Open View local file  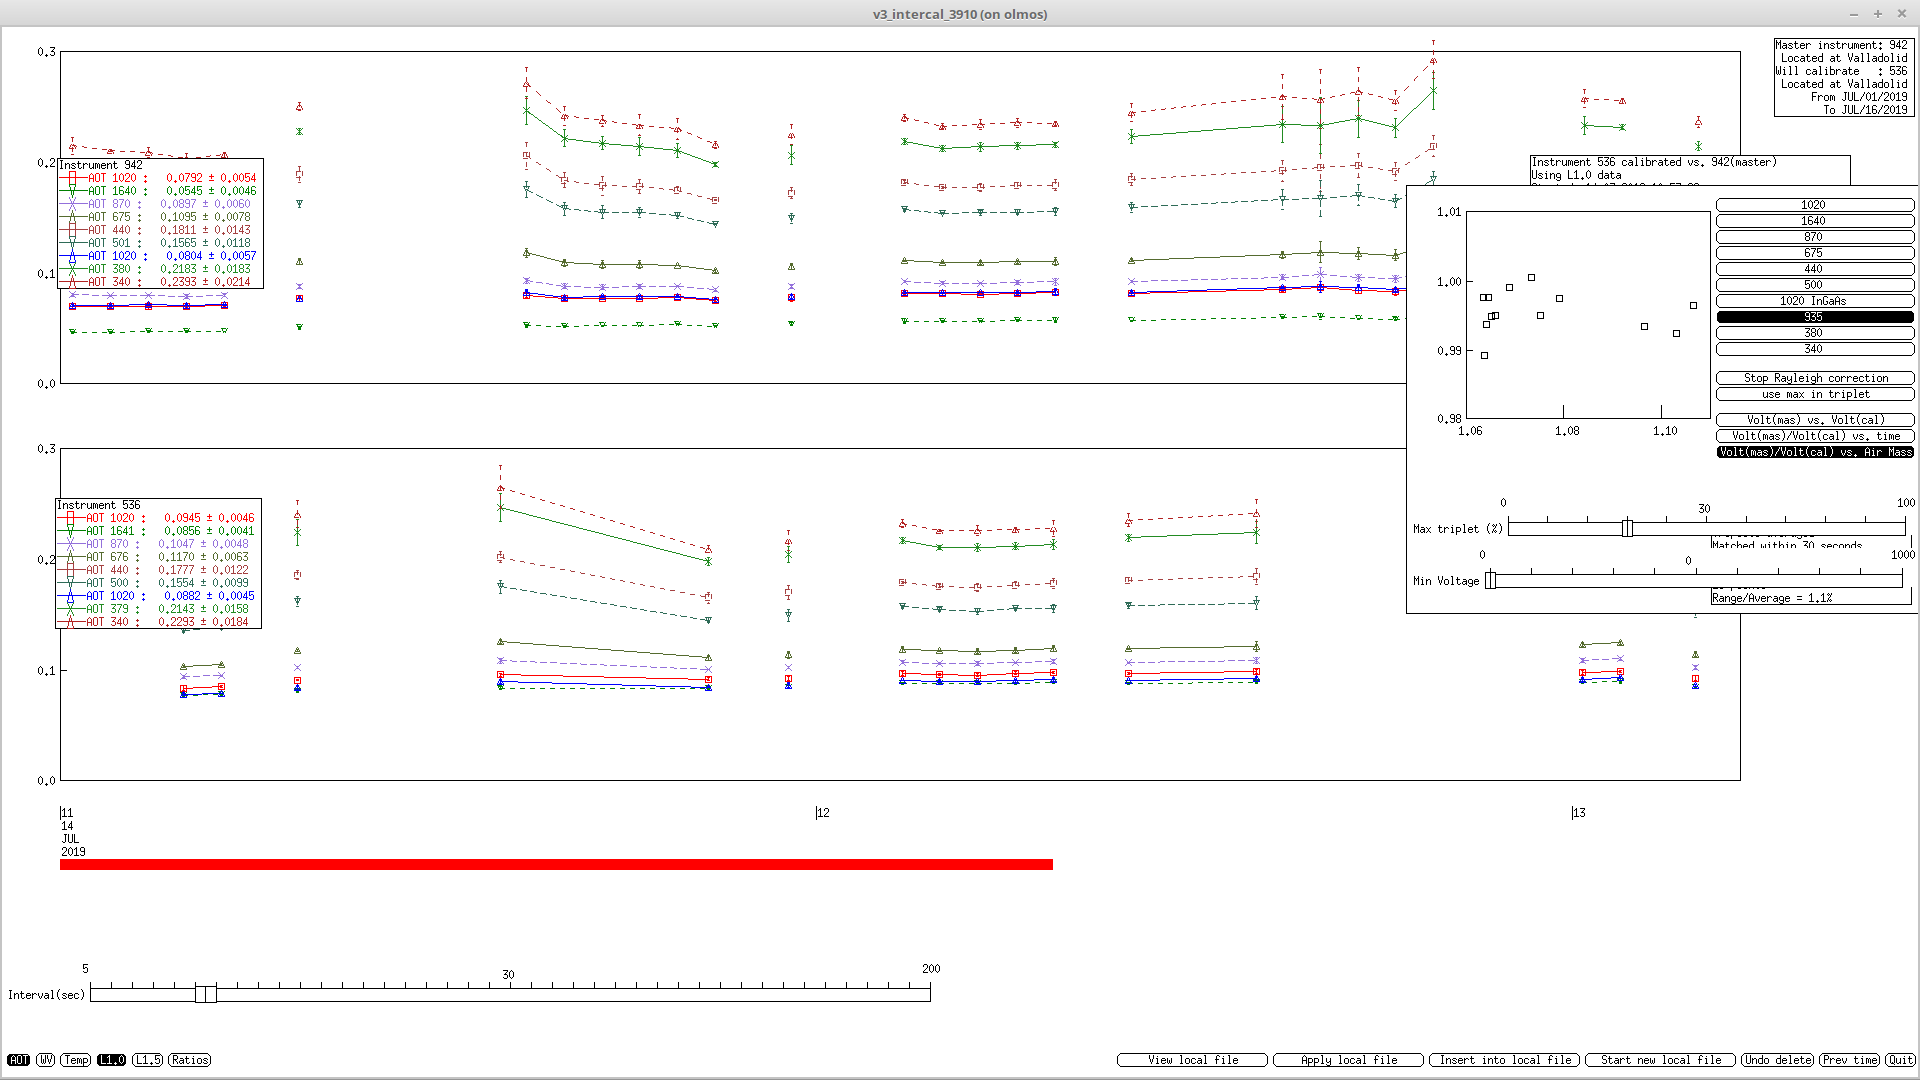tap(1192, 1060)
